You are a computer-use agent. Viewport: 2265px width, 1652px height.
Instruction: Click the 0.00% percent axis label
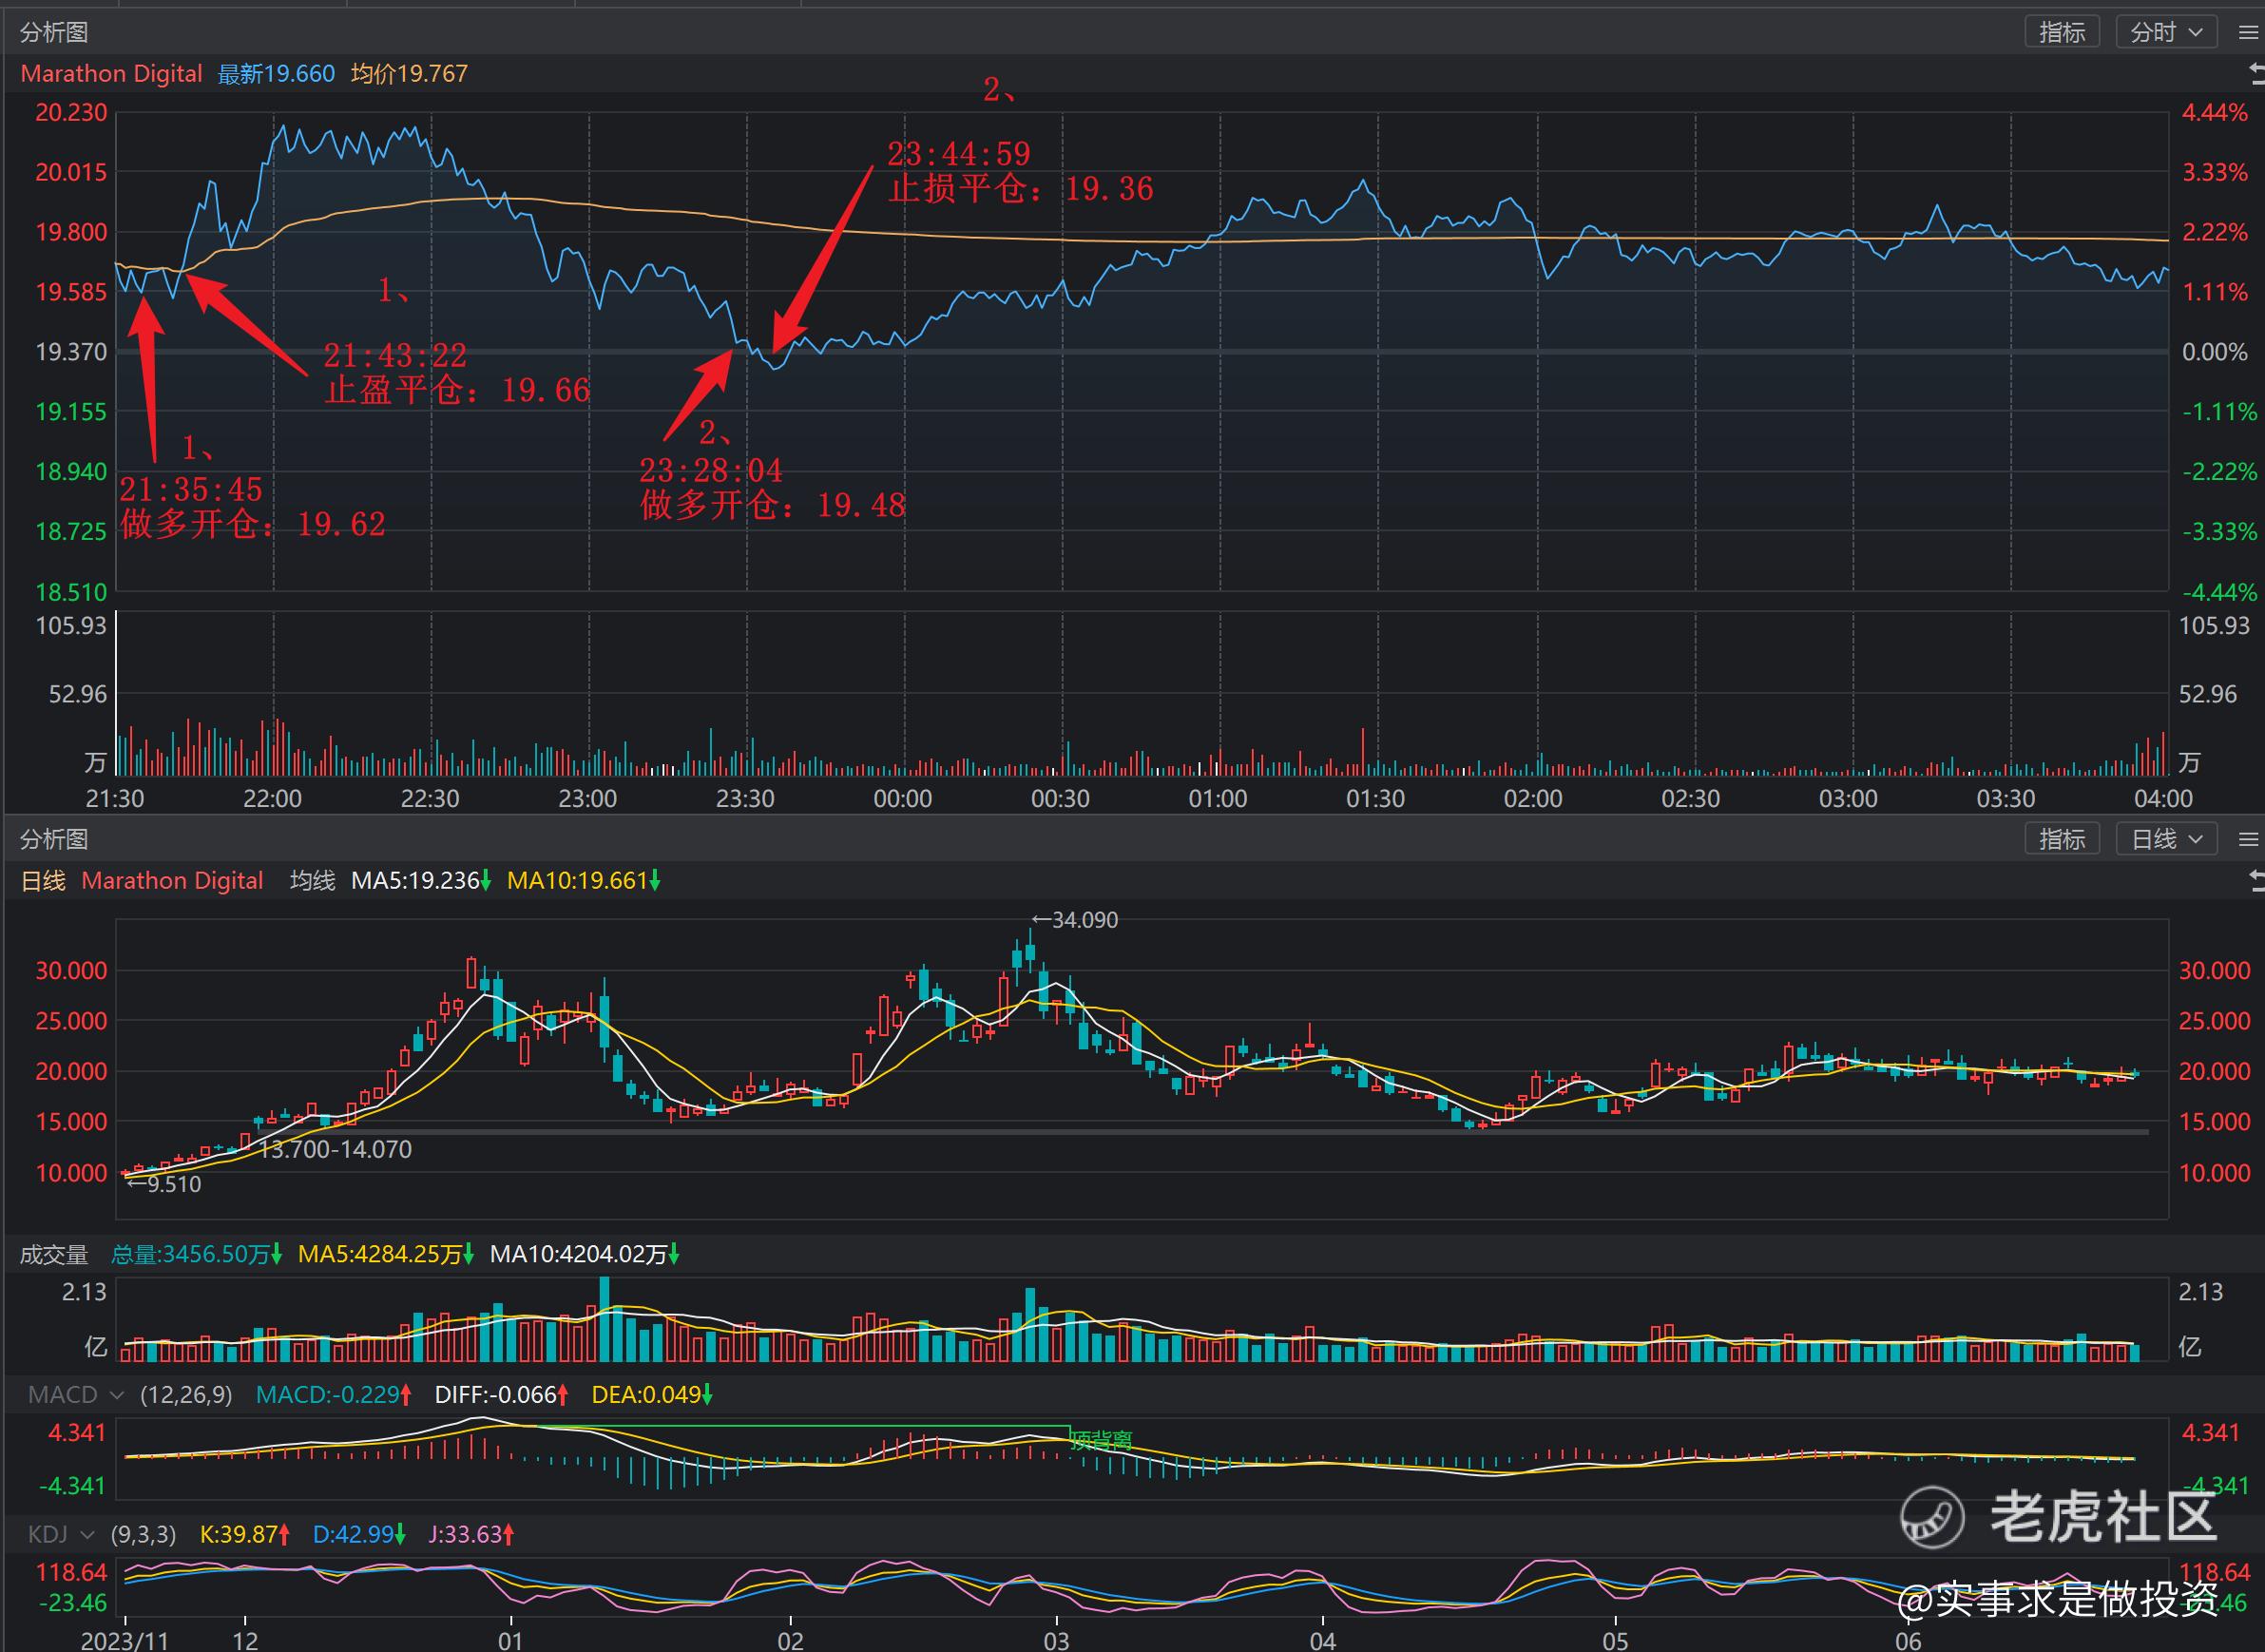click(2215, 352)
